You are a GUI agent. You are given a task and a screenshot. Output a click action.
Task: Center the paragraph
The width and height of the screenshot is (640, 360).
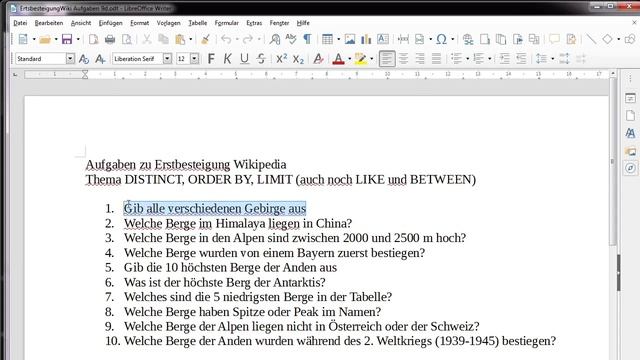pyautogui.click(x=403, y=59)
